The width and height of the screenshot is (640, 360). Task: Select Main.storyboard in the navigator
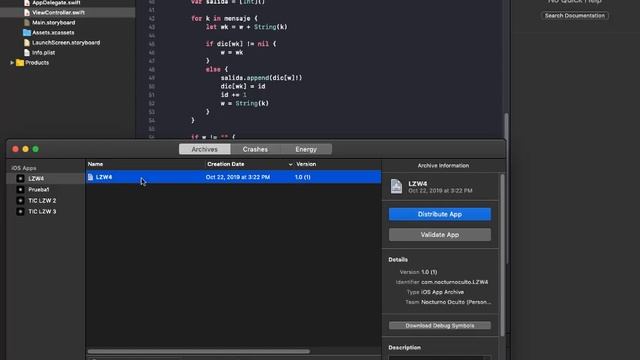click(53, 22)
